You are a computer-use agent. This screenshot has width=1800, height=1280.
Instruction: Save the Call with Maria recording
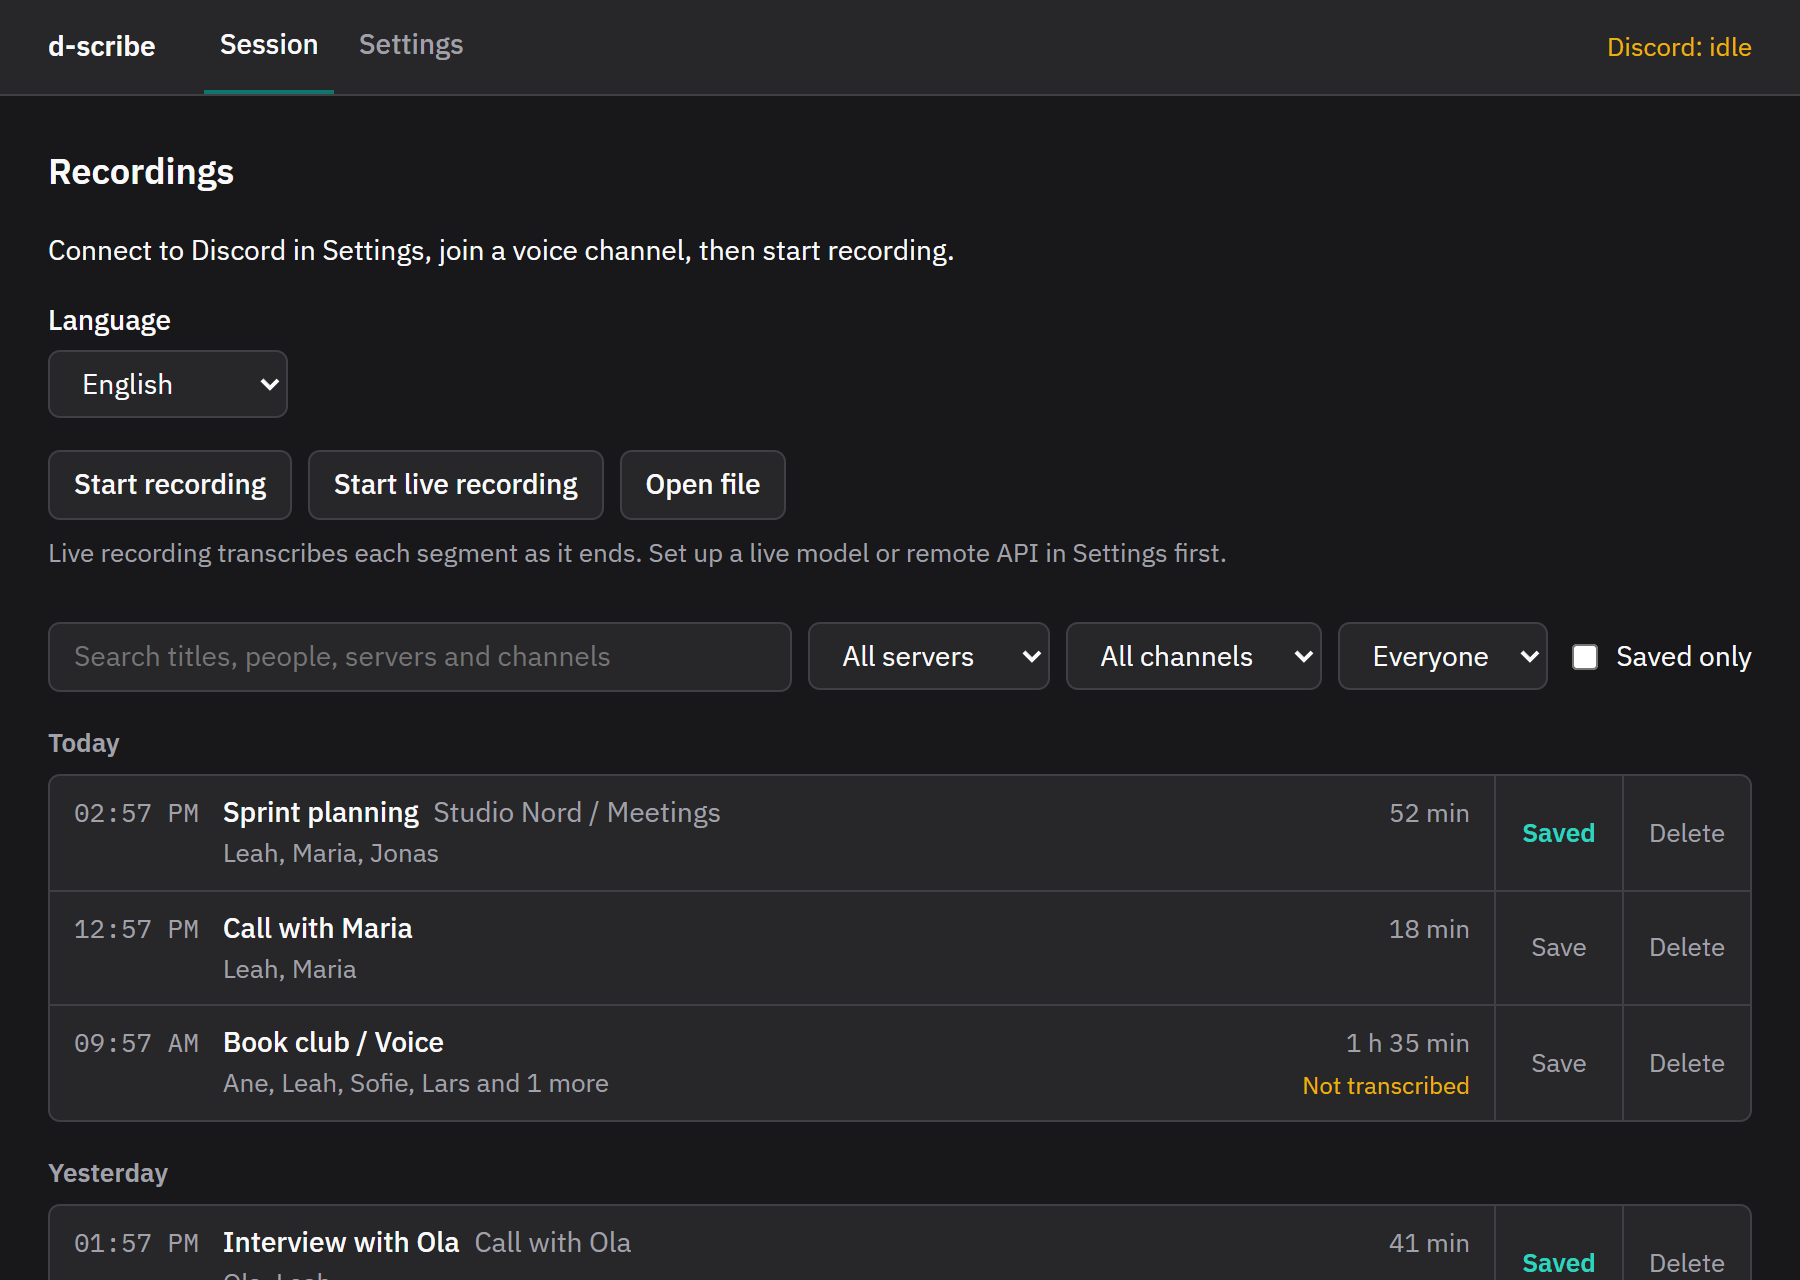[x=1558, y=948]
